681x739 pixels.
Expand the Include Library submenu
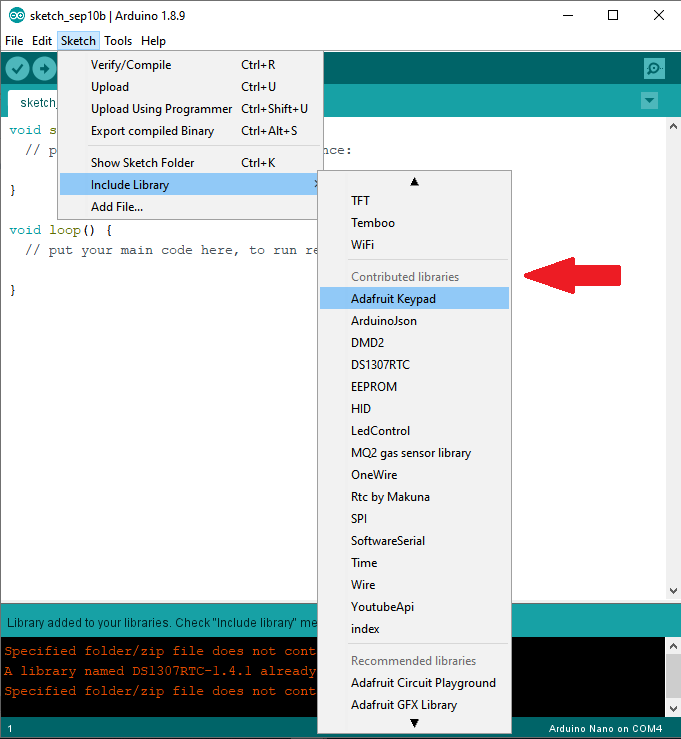tap(189, 185)
